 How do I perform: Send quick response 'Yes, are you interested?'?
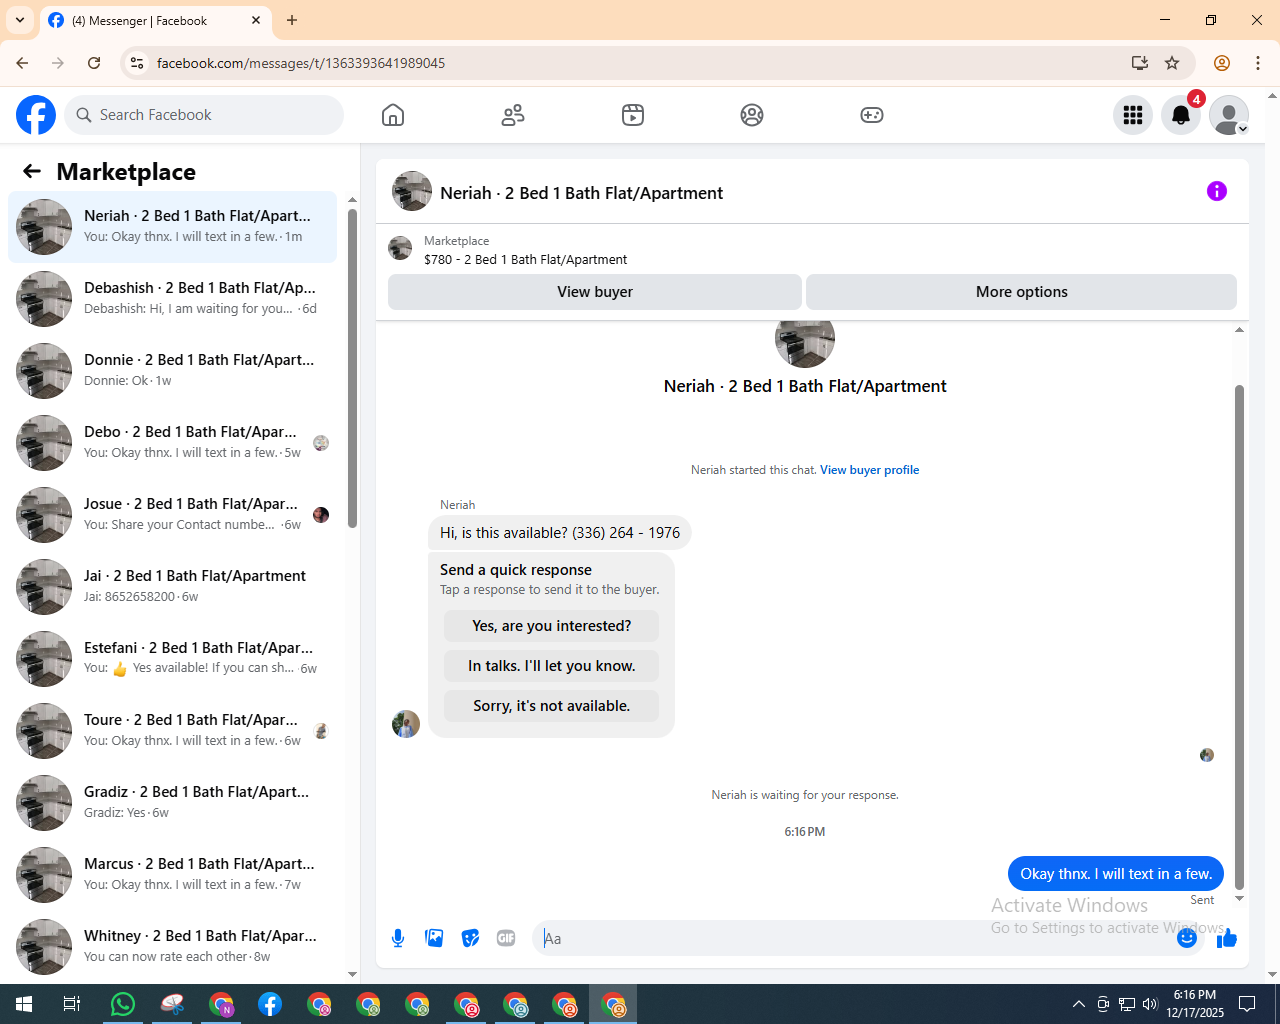click(x=551, y=626)
